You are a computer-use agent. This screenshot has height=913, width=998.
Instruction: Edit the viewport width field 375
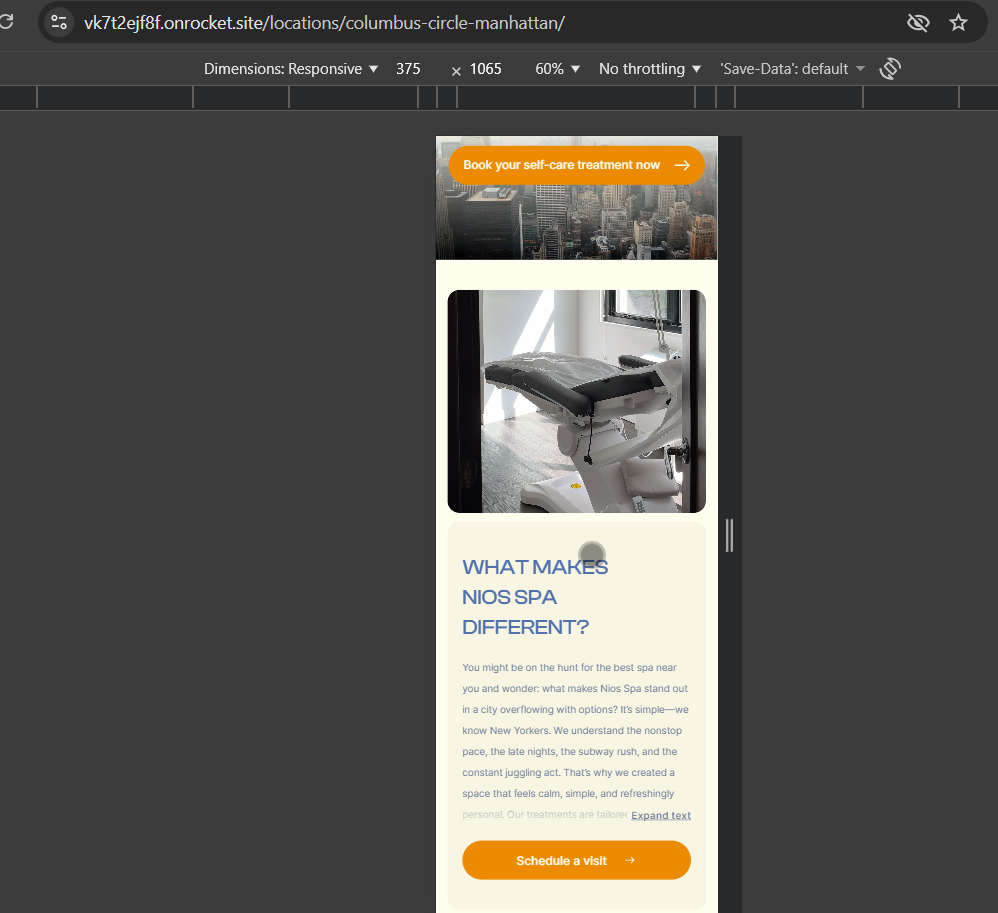pyautogui.click(x=408, y=69)
